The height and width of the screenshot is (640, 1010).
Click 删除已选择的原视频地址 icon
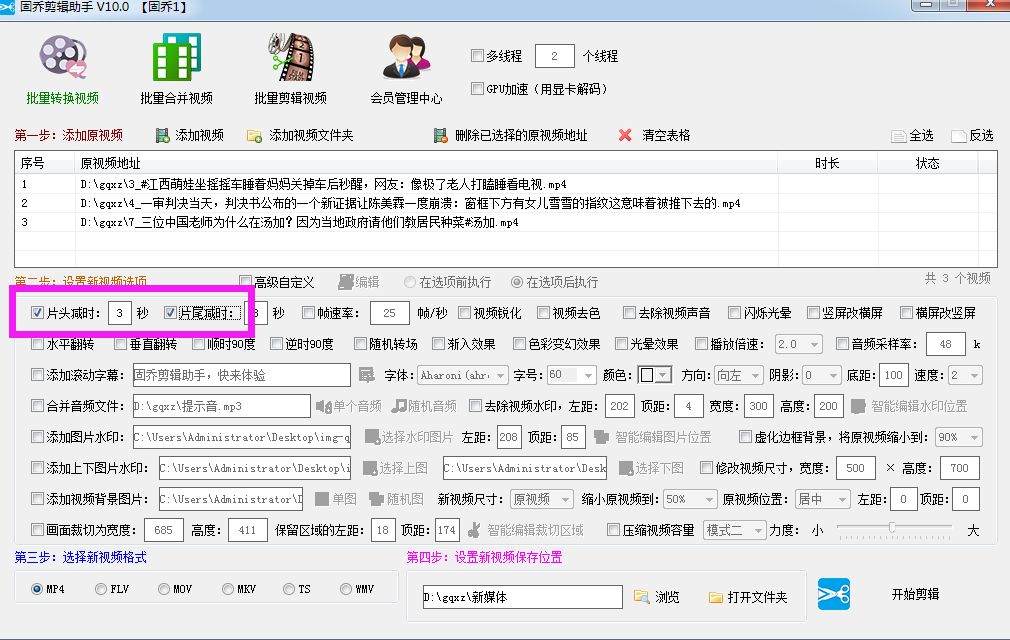click(441, 135)
